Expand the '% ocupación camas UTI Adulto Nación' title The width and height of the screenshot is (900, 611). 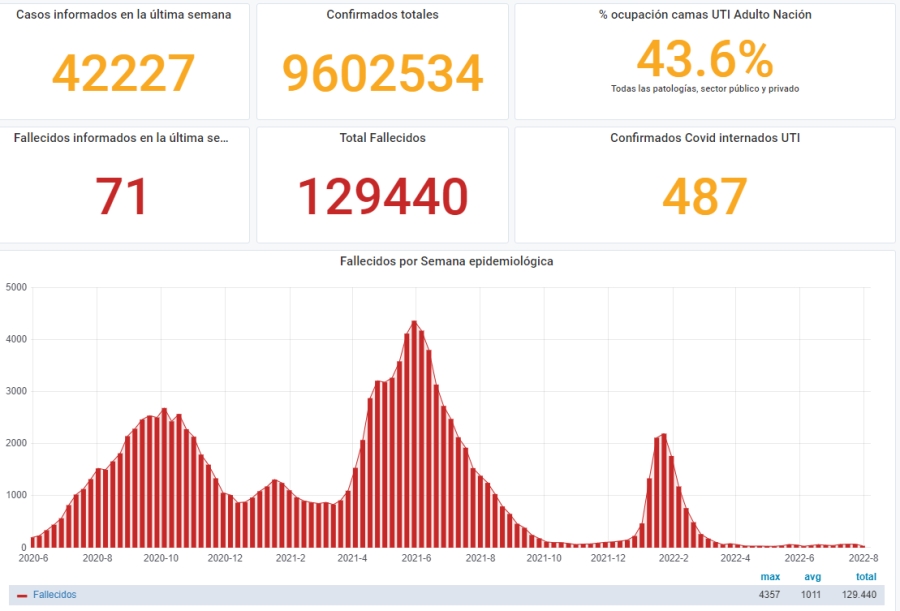tap(705, 15)
